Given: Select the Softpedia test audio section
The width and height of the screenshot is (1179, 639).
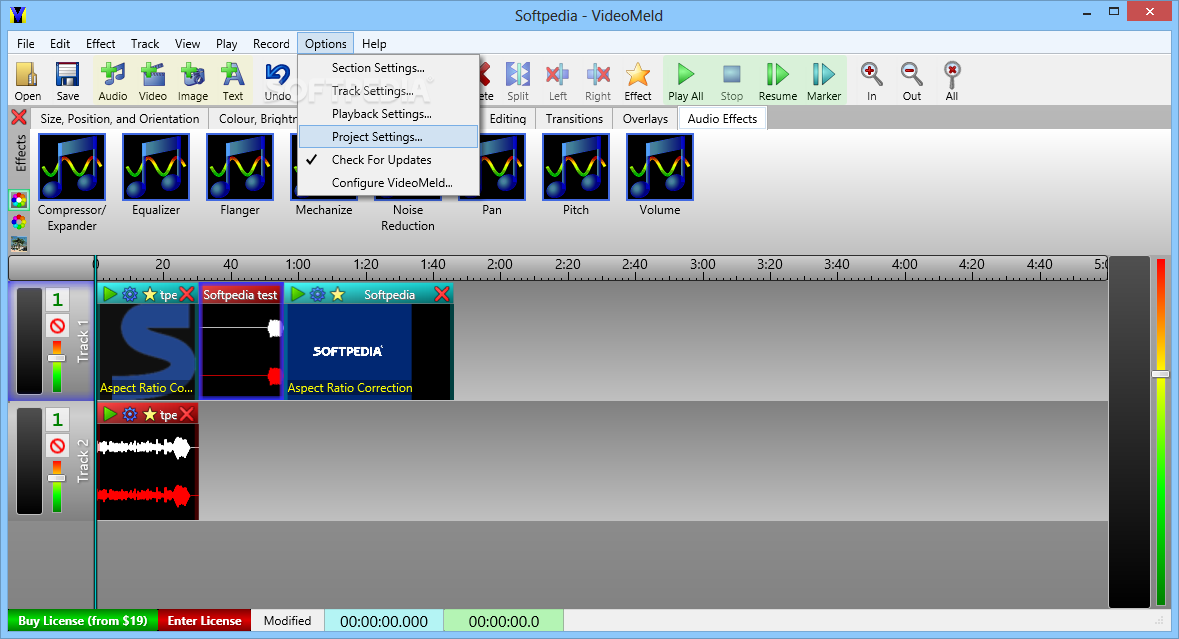Looking at the screenshot, I should coord(241,341).
